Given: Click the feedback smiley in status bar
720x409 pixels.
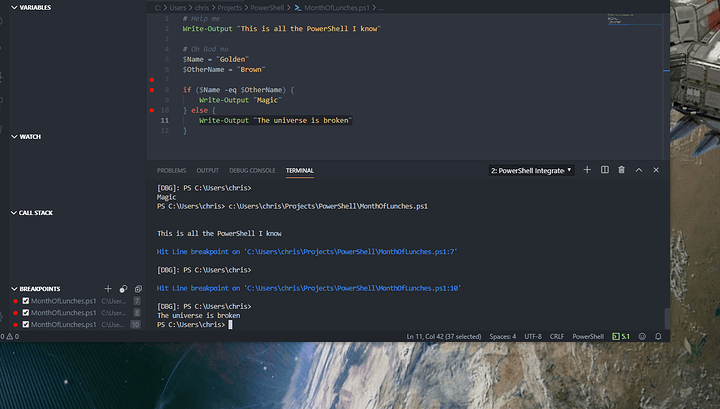Looking at the screenshot, I should (x=642, y=336).
